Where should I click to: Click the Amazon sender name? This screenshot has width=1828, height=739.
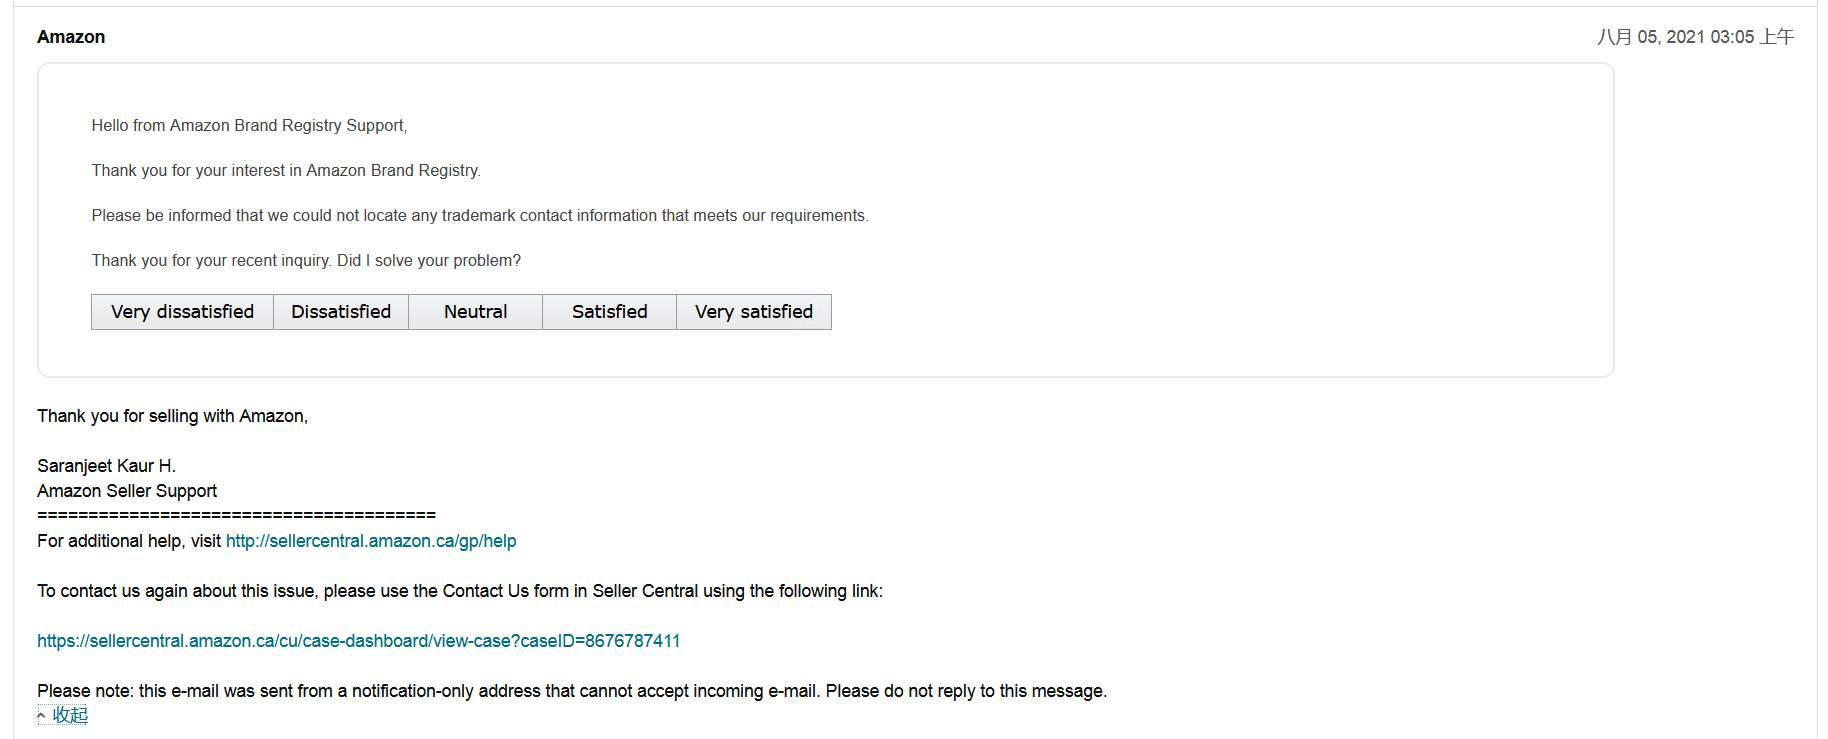click(x=71, y=37)
